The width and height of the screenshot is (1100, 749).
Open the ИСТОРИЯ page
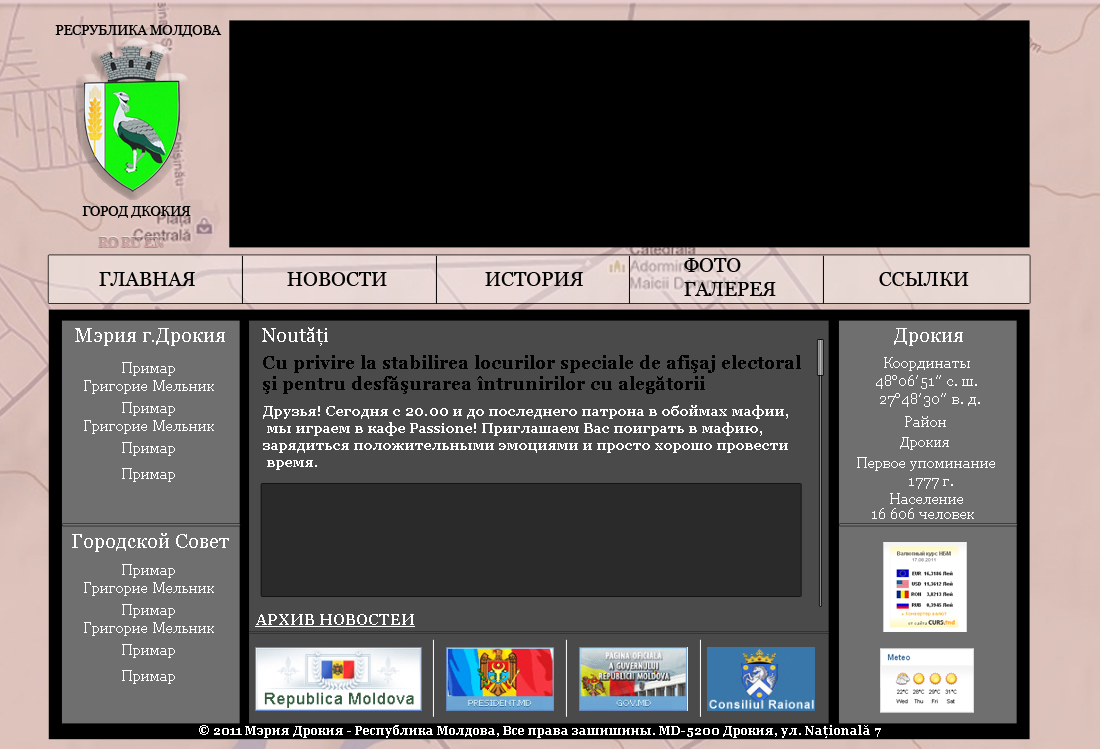pyautogui.click(x=533, y=279)
